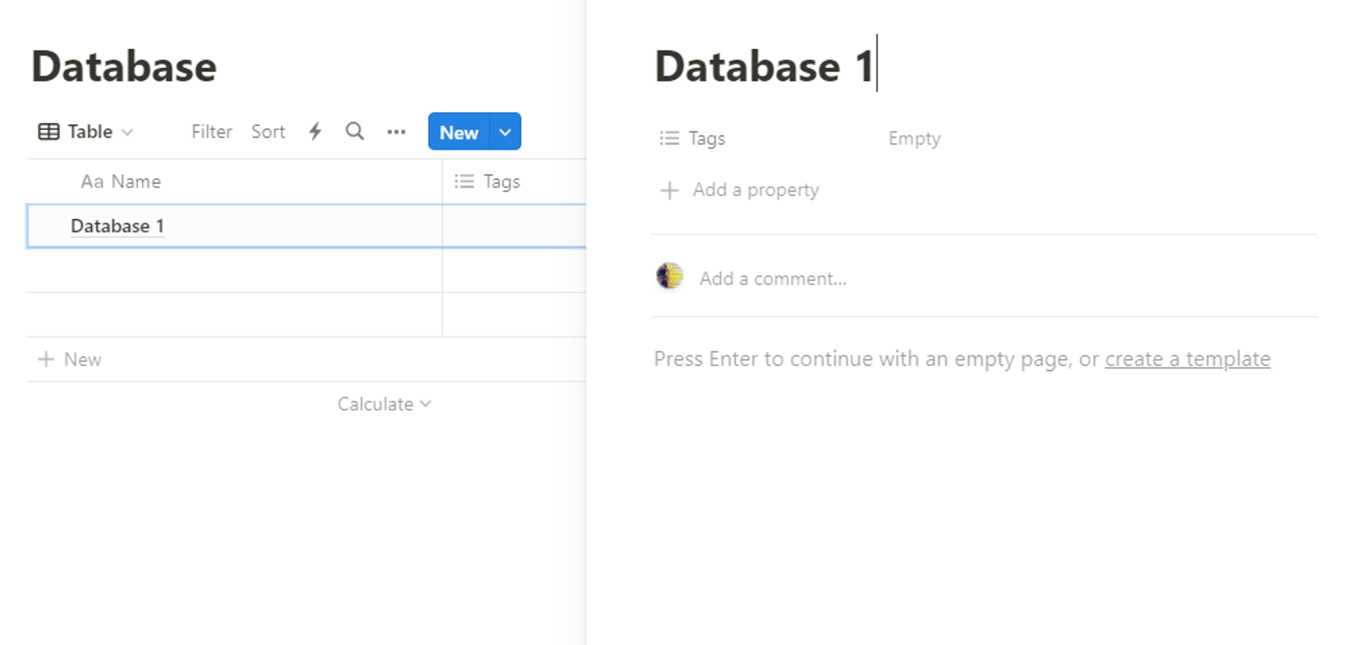Expand the New button dropdown arrow

(506, 132)
